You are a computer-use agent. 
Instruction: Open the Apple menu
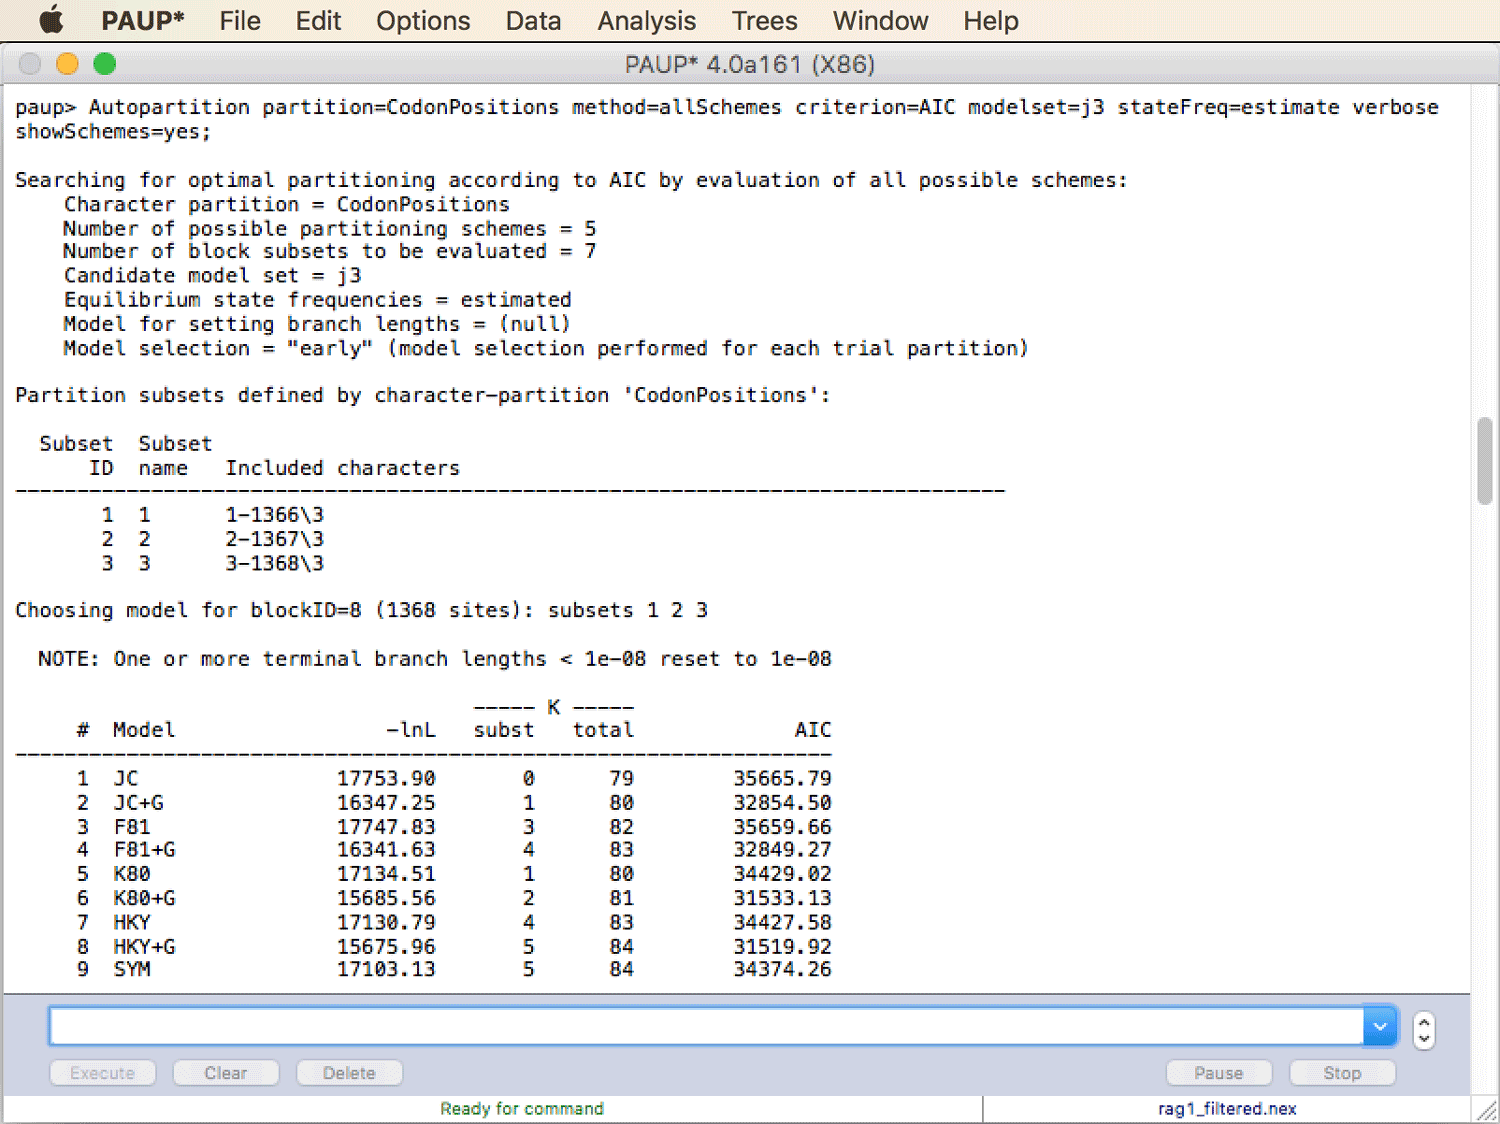click(51, 20)
